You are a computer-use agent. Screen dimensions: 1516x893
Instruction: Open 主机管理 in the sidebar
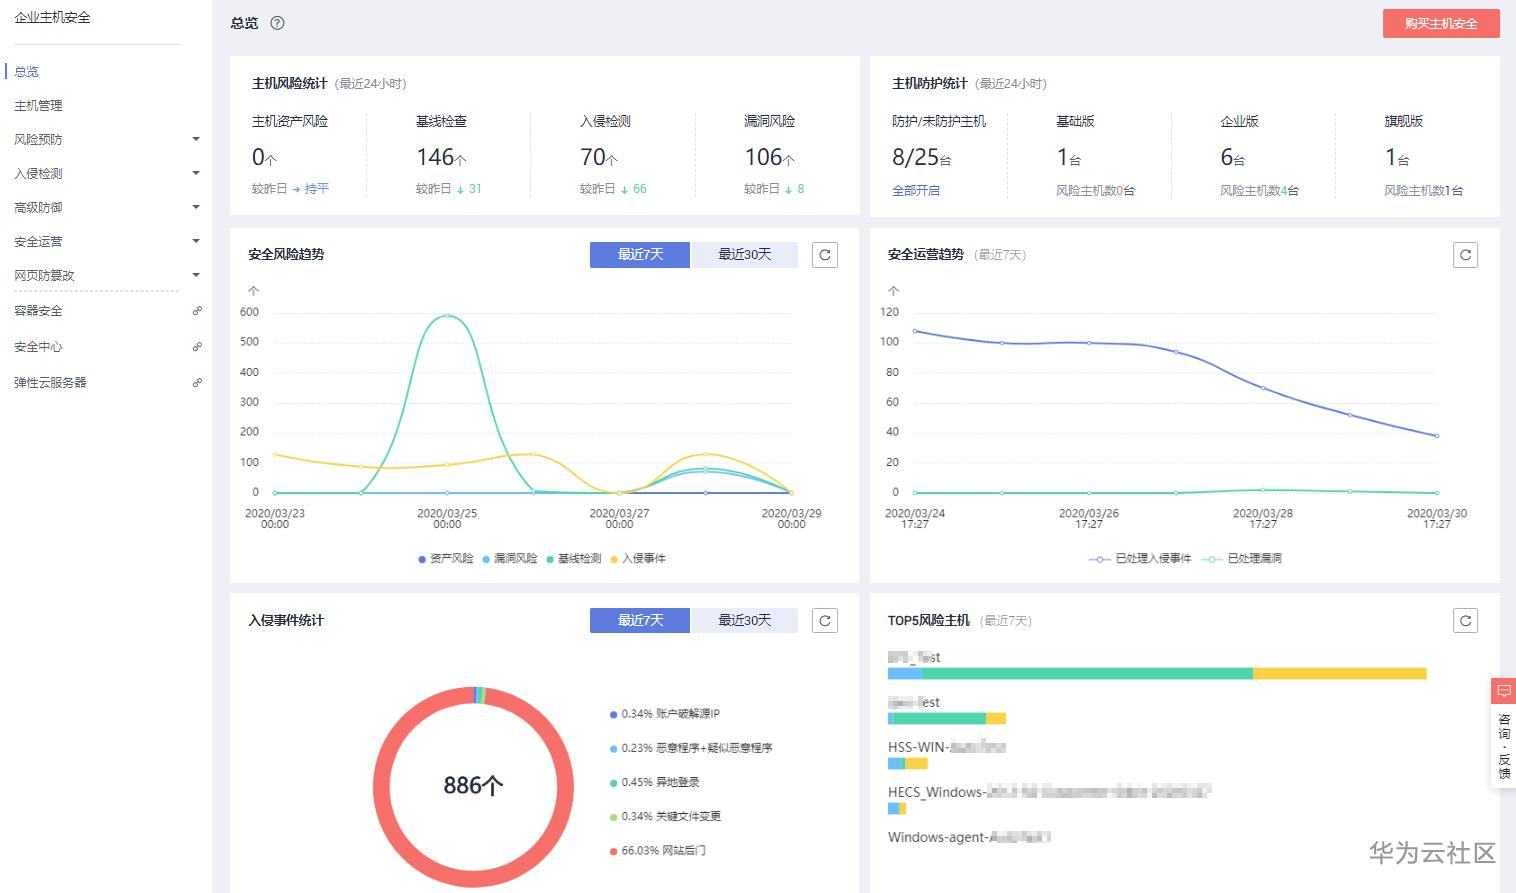pos(38,106)
